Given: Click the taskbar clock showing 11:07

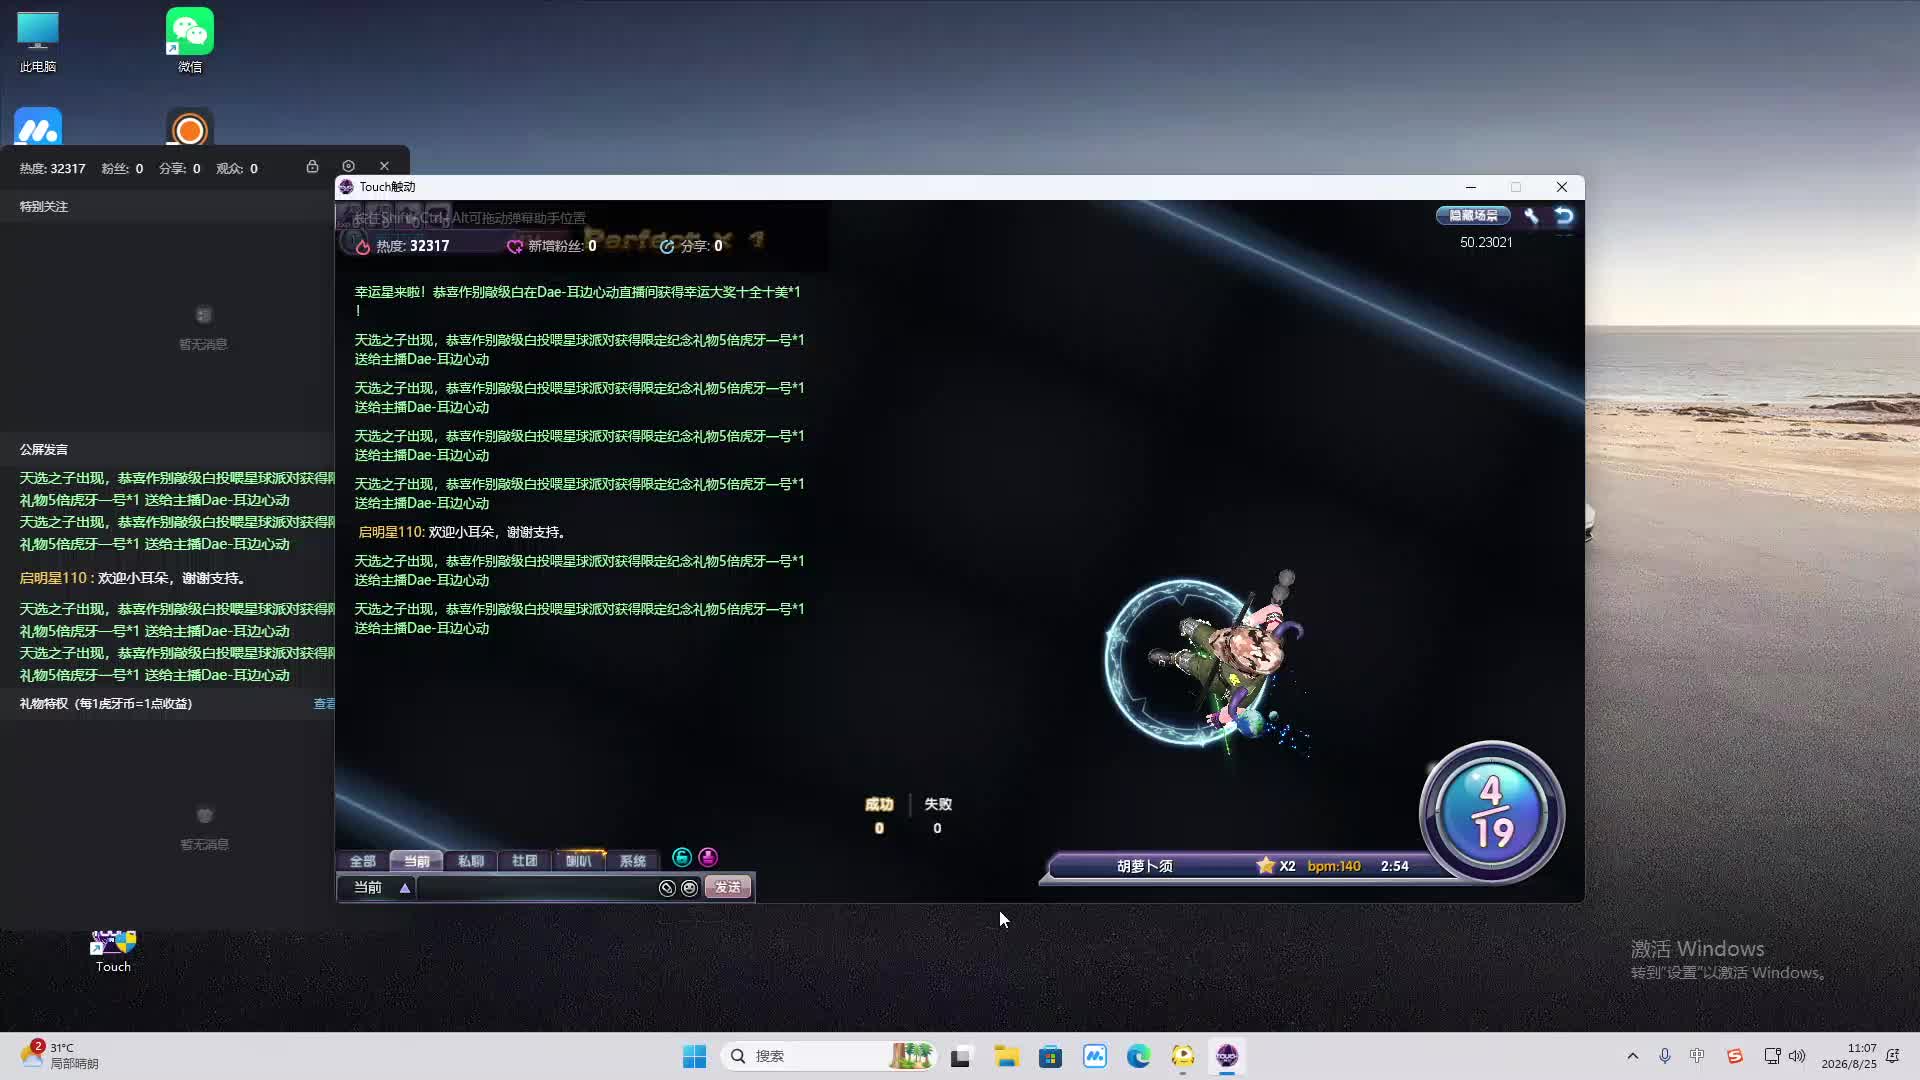Looking at the screenshot, I should (1848, 1056).
